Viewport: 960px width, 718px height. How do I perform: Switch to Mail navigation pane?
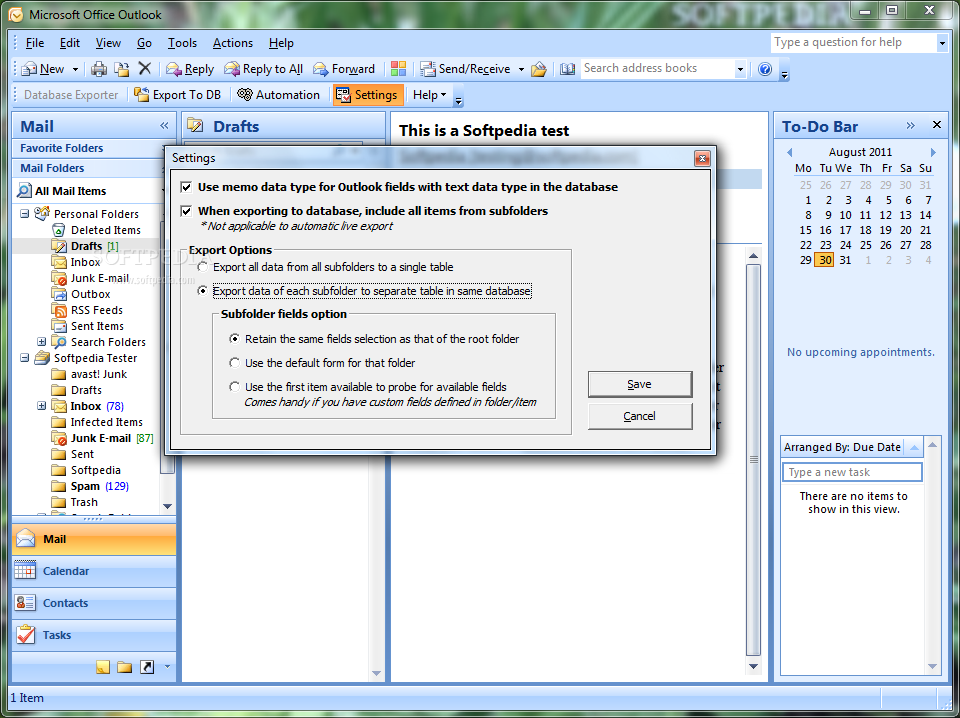click(94, 539)
